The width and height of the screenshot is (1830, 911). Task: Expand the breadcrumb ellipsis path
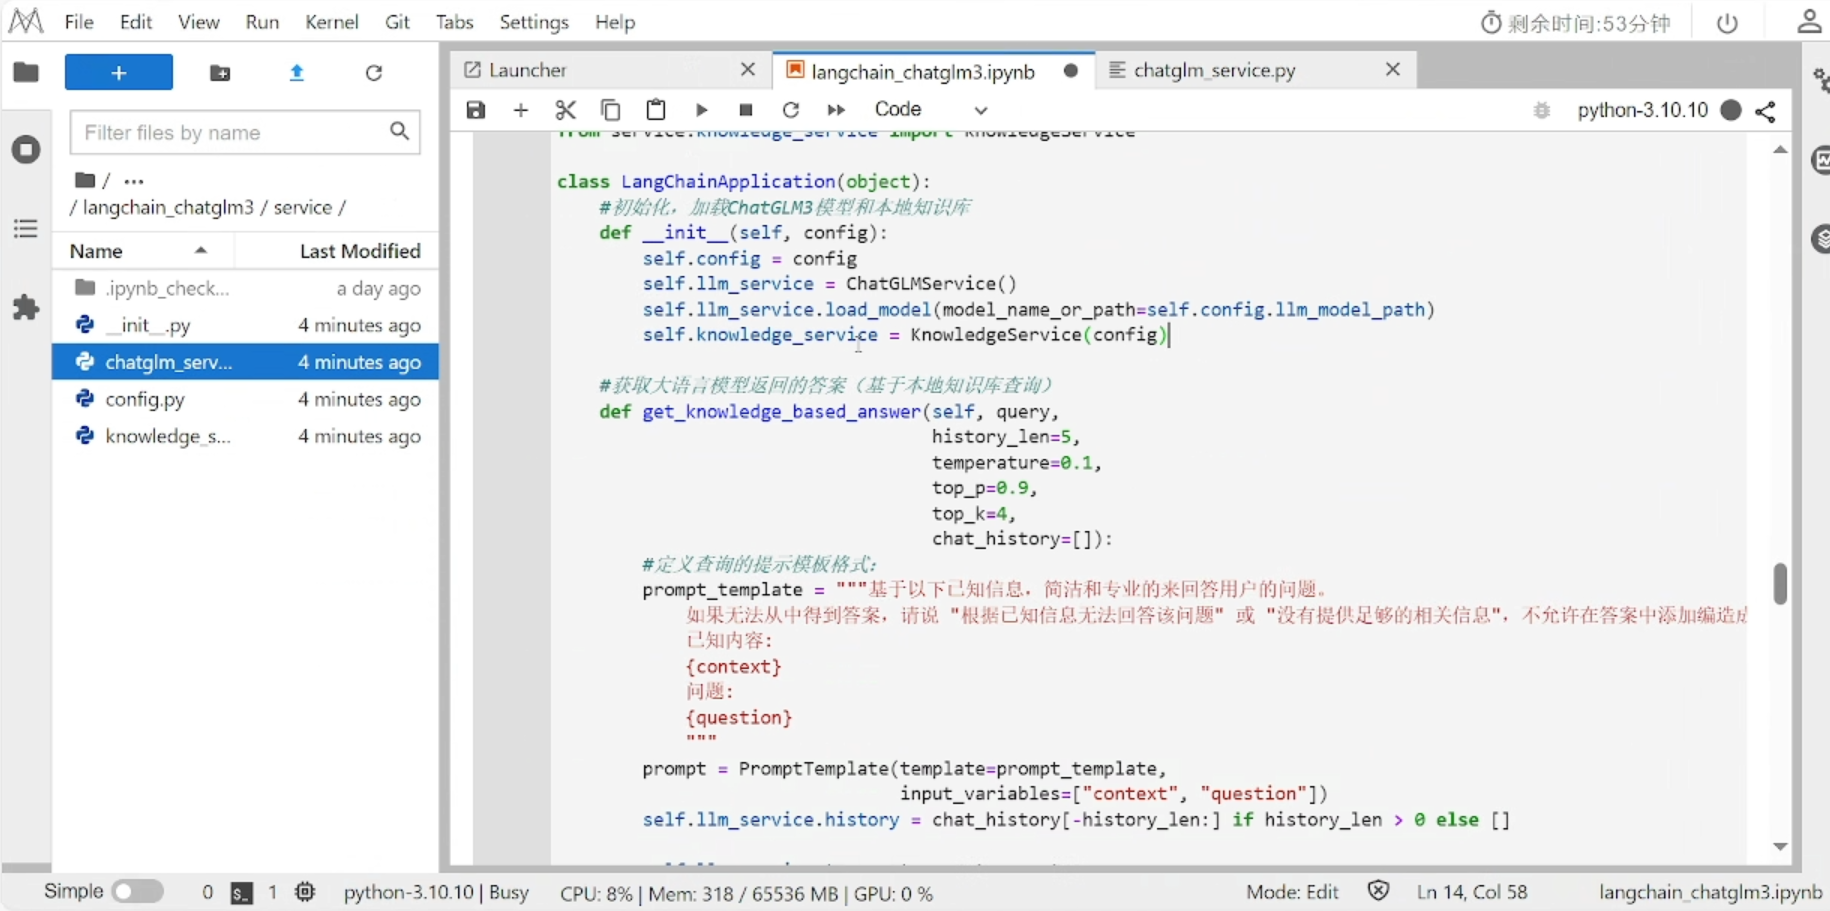click(134, 181)
